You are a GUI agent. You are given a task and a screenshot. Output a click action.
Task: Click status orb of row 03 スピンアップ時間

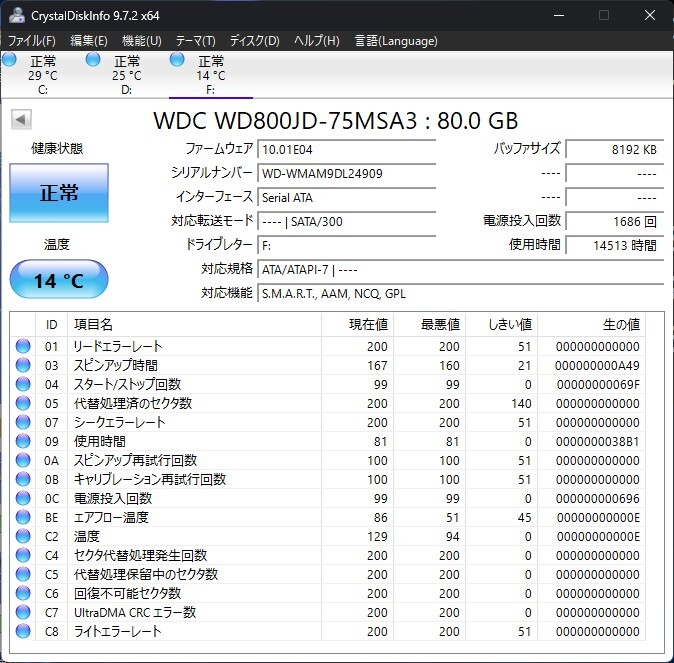(x=23, y=365)
